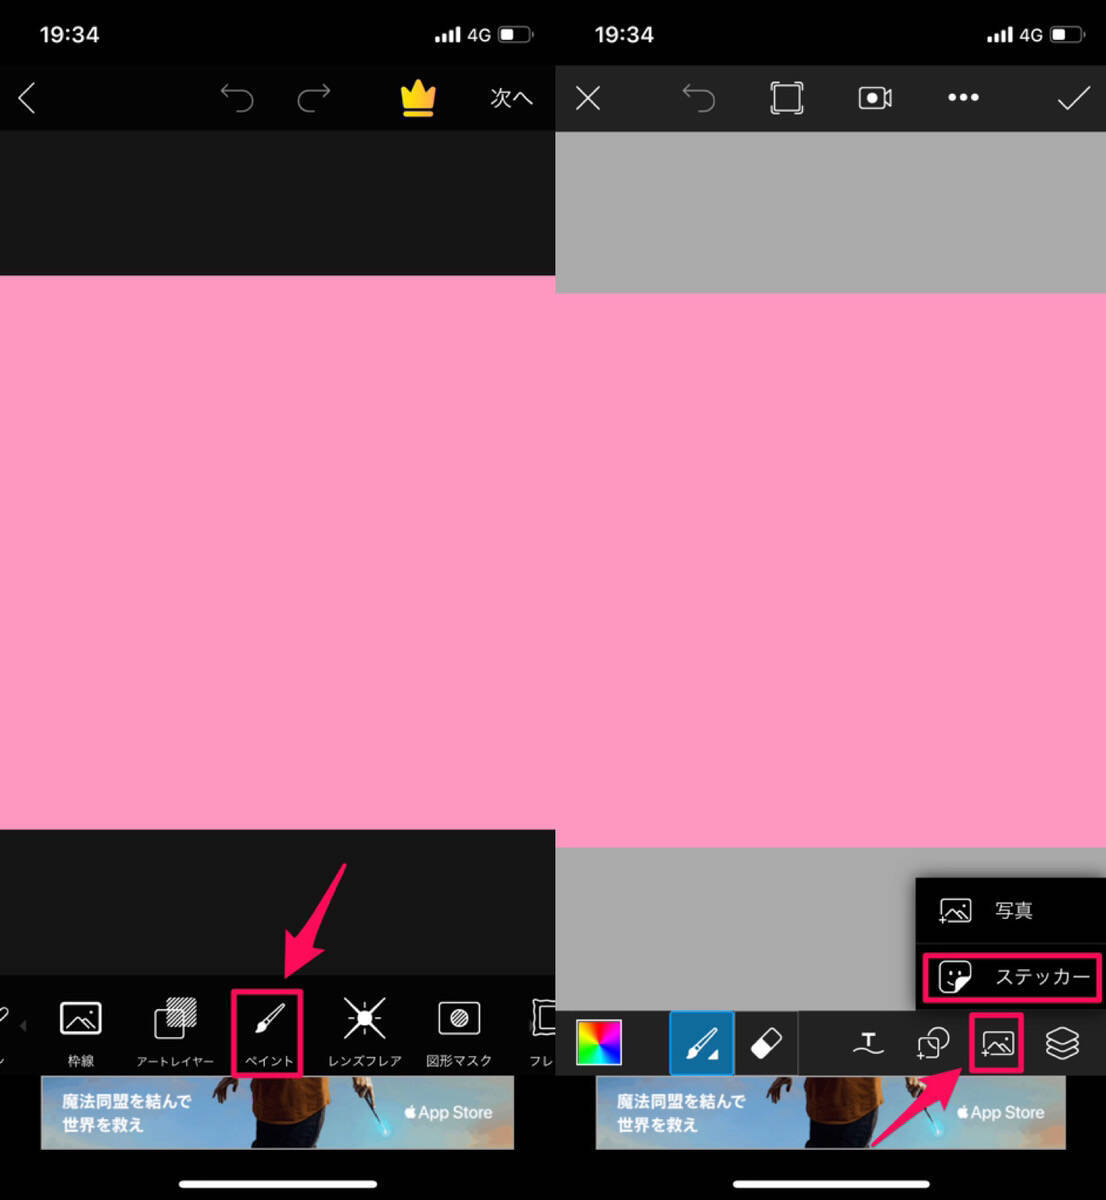Screen dimensions: 1106x1200
Task: Open premium via the gold crown icon
Action: tap(418, 98)
